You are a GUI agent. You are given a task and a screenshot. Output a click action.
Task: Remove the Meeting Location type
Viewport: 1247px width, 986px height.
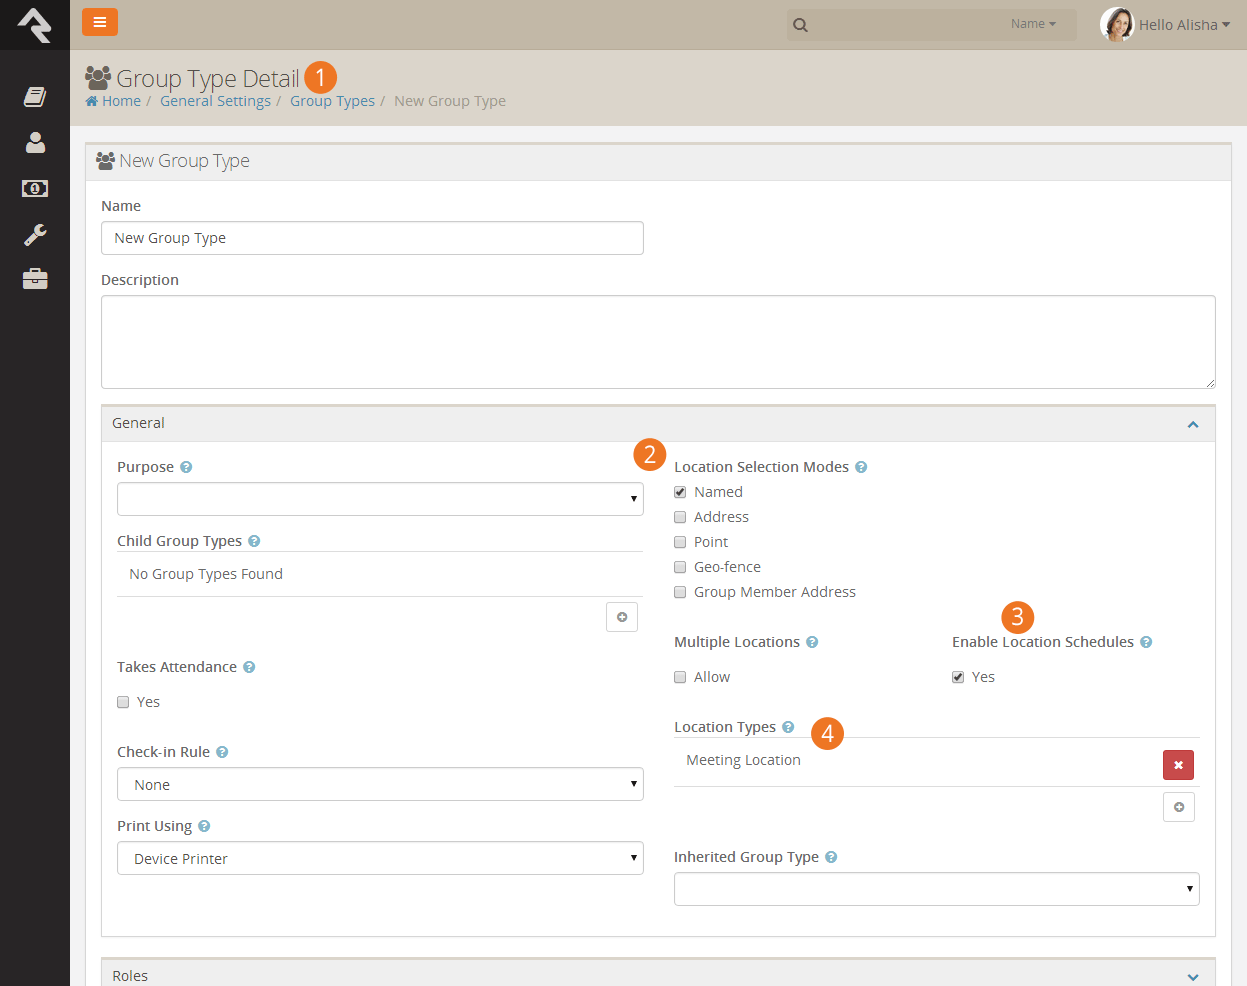pos(1178,765)
